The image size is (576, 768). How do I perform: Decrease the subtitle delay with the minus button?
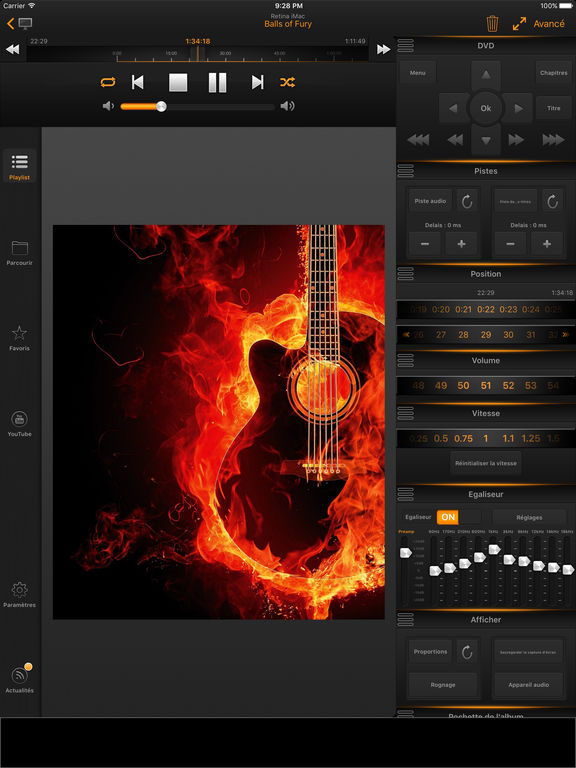point(510,244)
